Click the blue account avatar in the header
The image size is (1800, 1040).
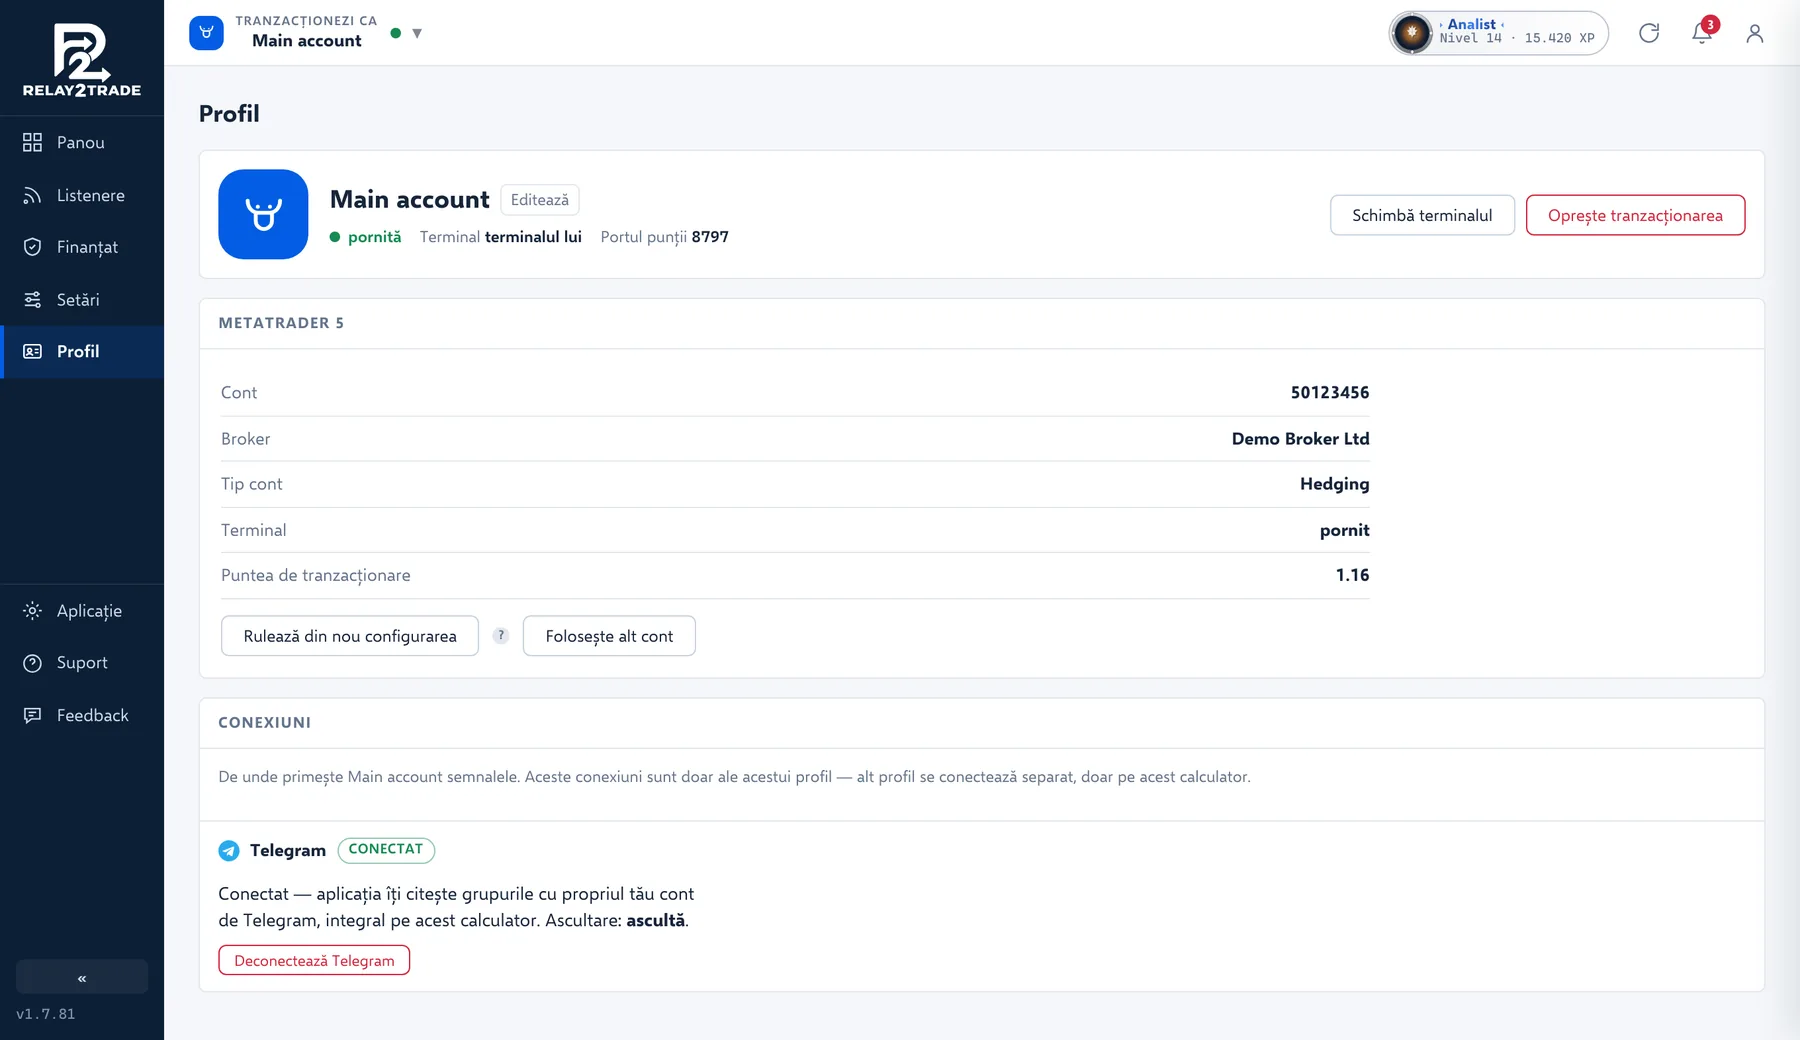click(x=206, y=33)
